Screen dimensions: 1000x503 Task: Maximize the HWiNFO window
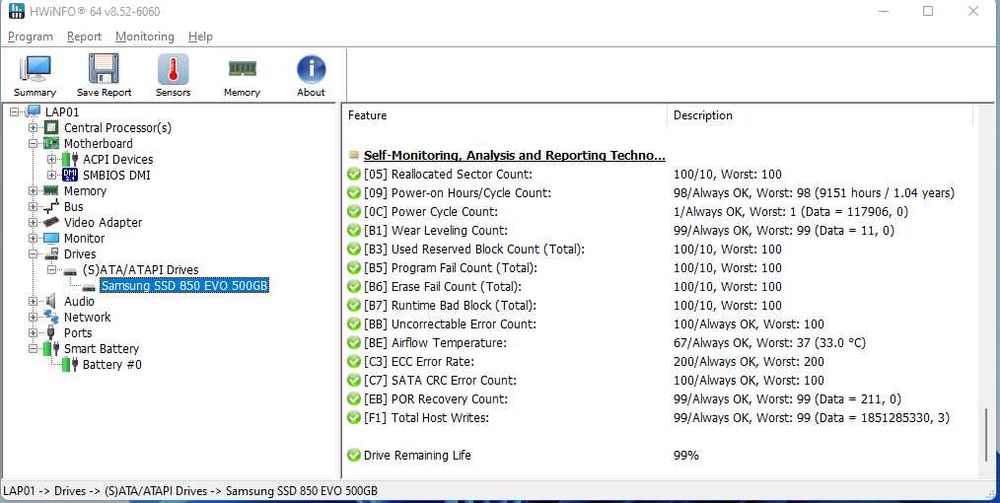pyautogui.click(x=929, y=11)
